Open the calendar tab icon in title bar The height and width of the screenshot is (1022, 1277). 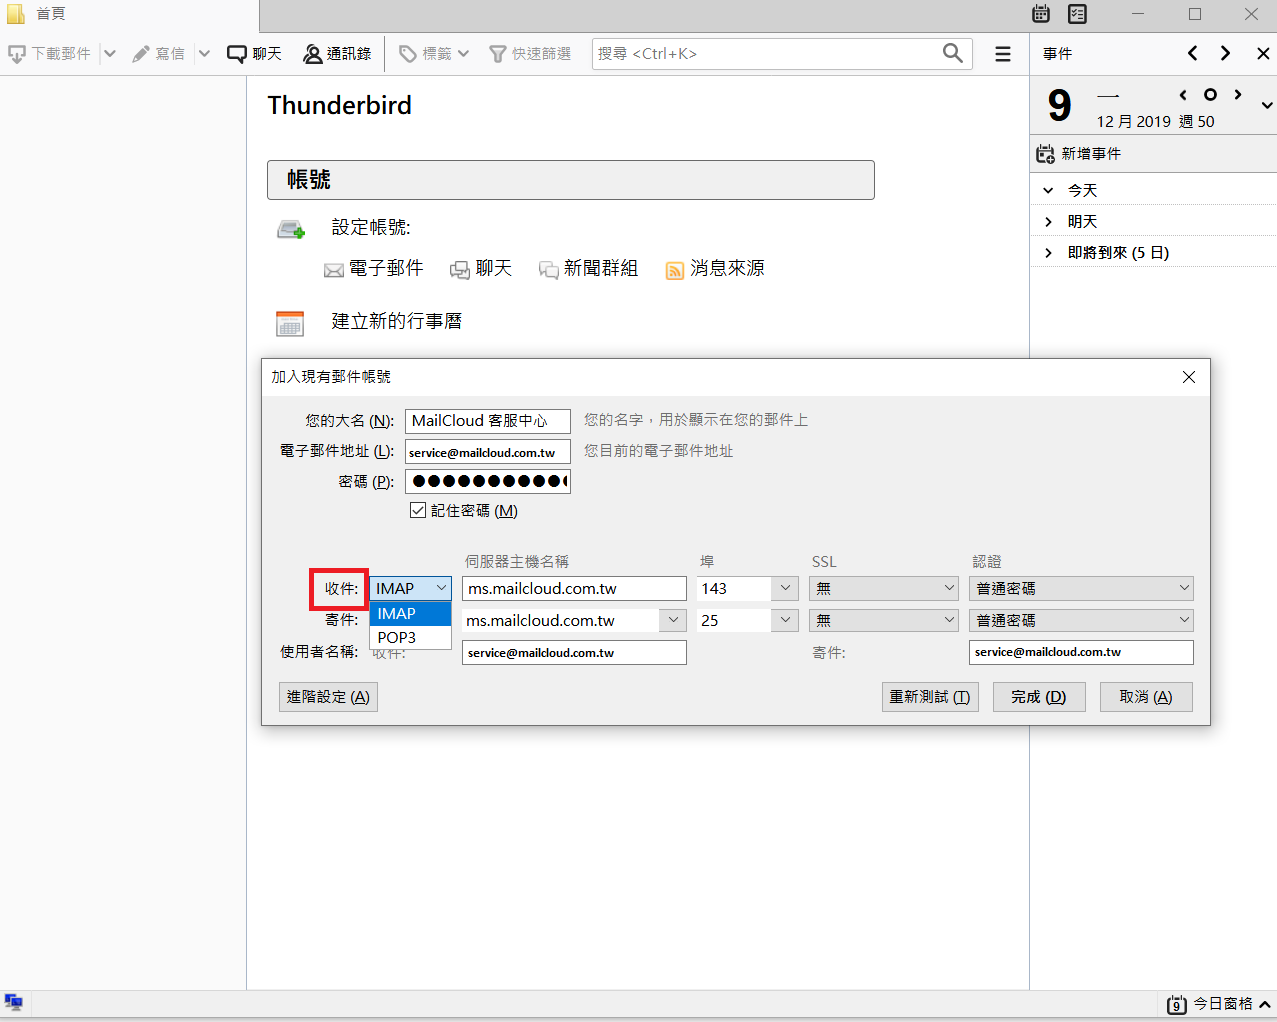tap(1041, 14)
